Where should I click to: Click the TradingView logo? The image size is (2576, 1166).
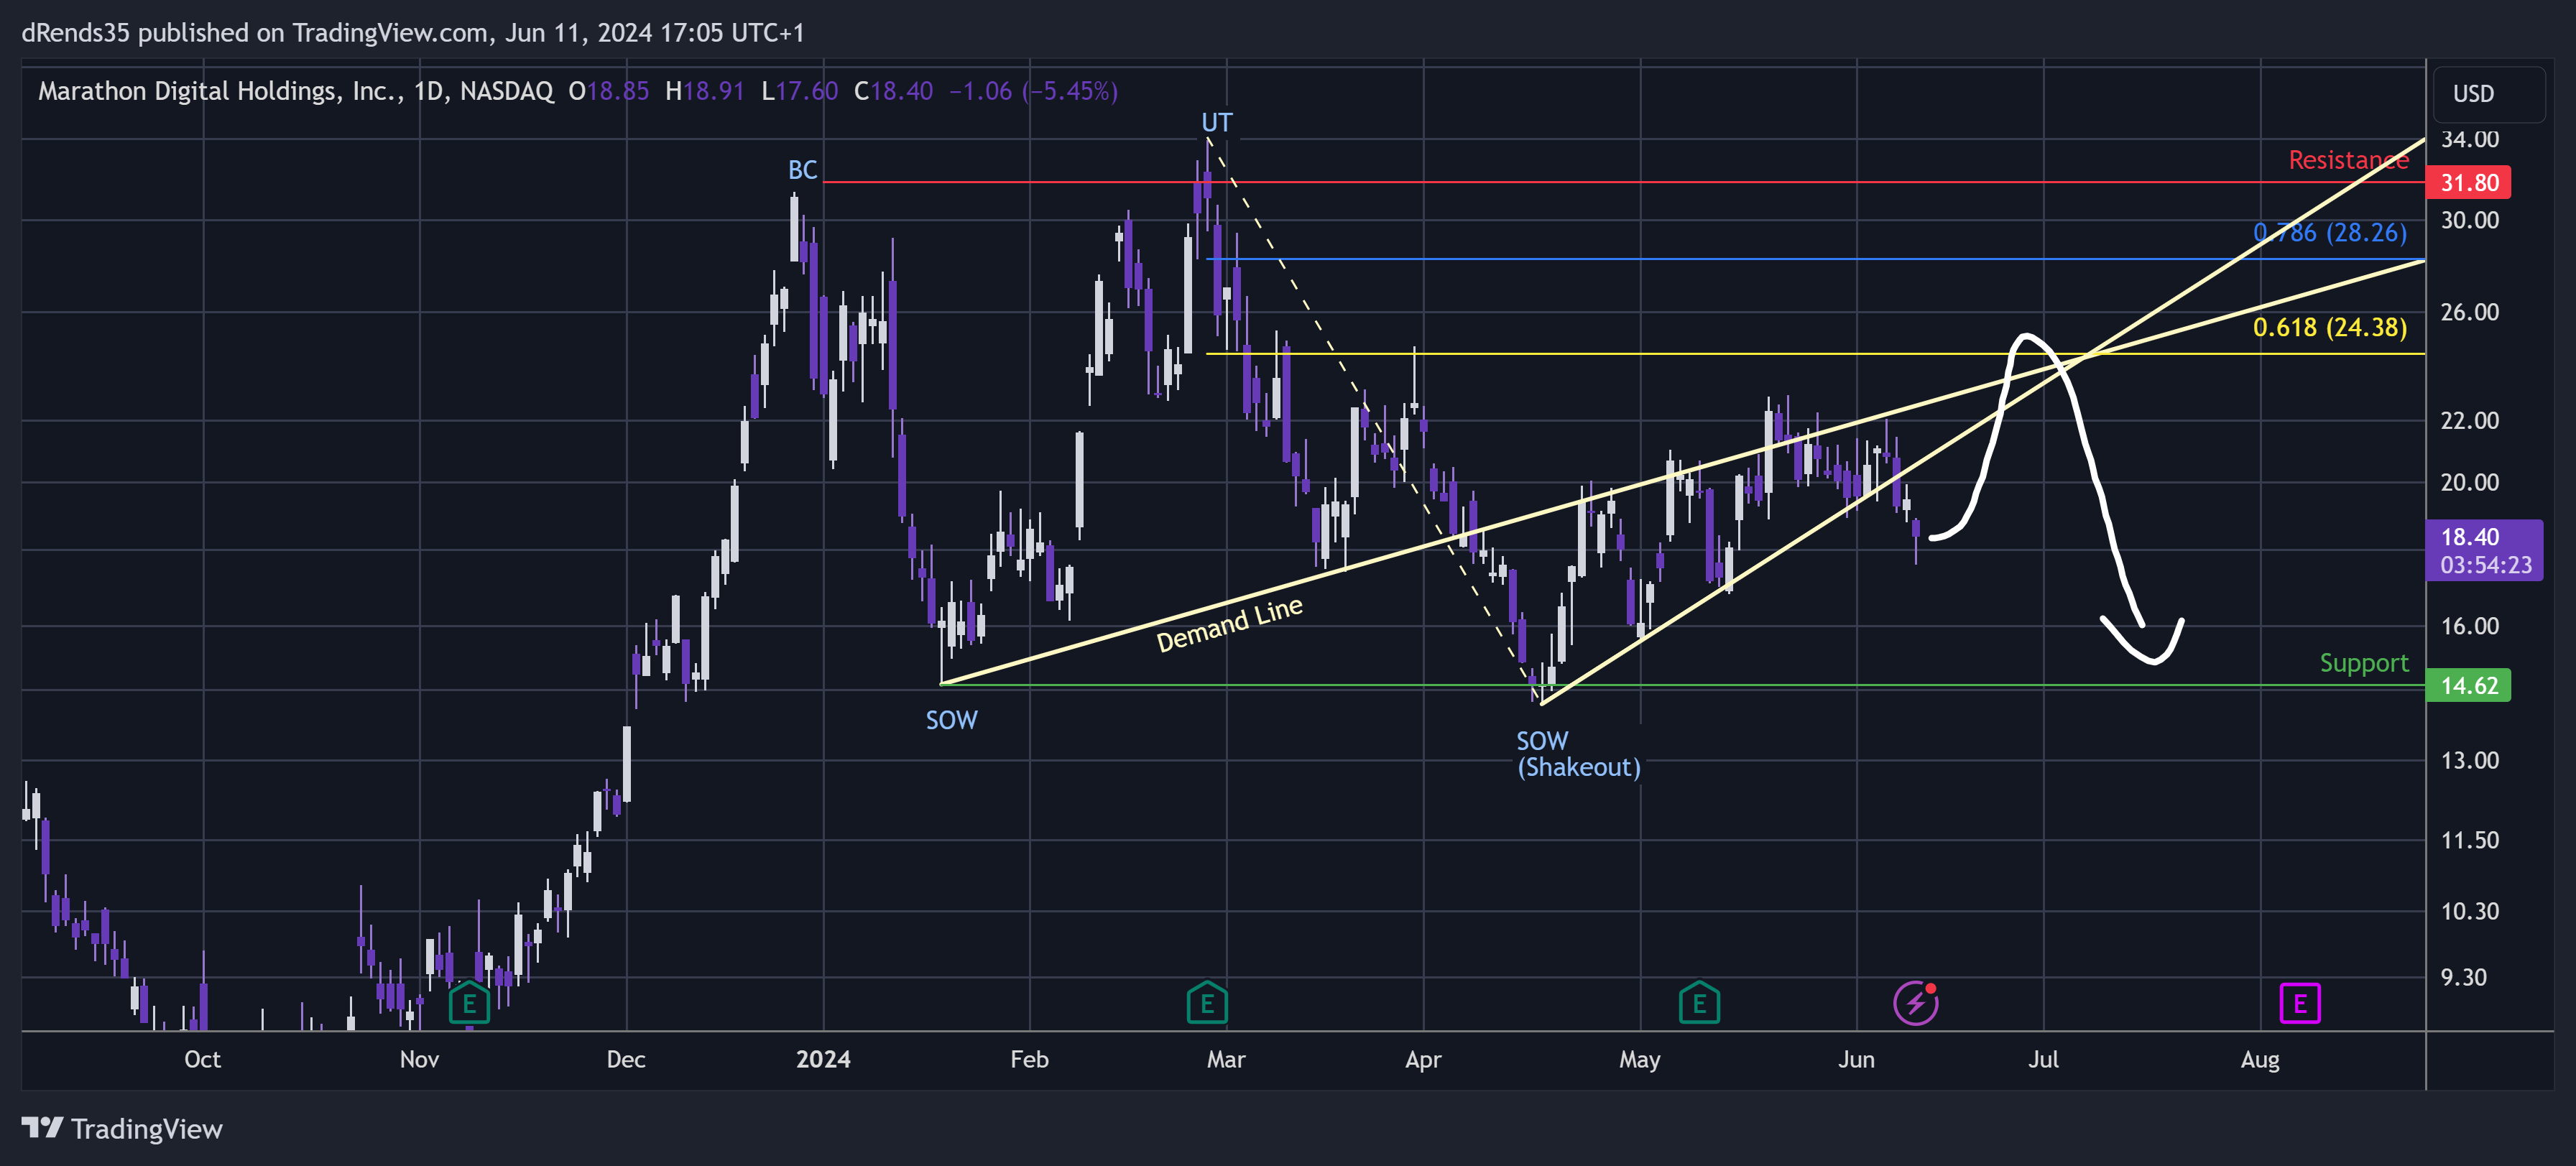(x=122, y=1129)
